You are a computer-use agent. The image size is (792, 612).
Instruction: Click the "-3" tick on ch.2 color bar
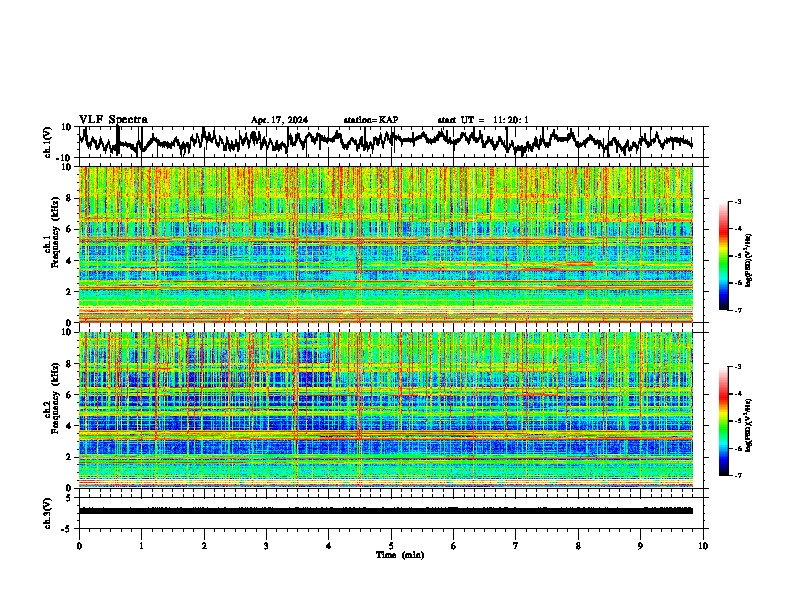[x=738, y=367]
